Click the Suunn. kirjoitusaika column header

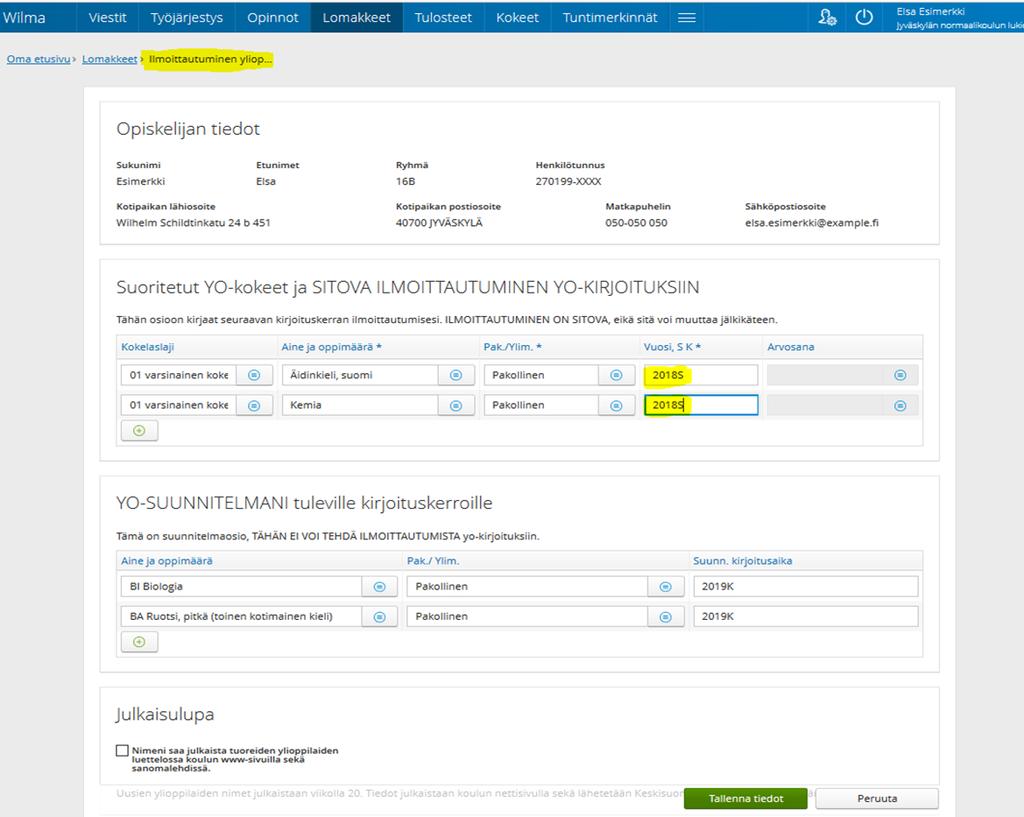click(743, 561)
